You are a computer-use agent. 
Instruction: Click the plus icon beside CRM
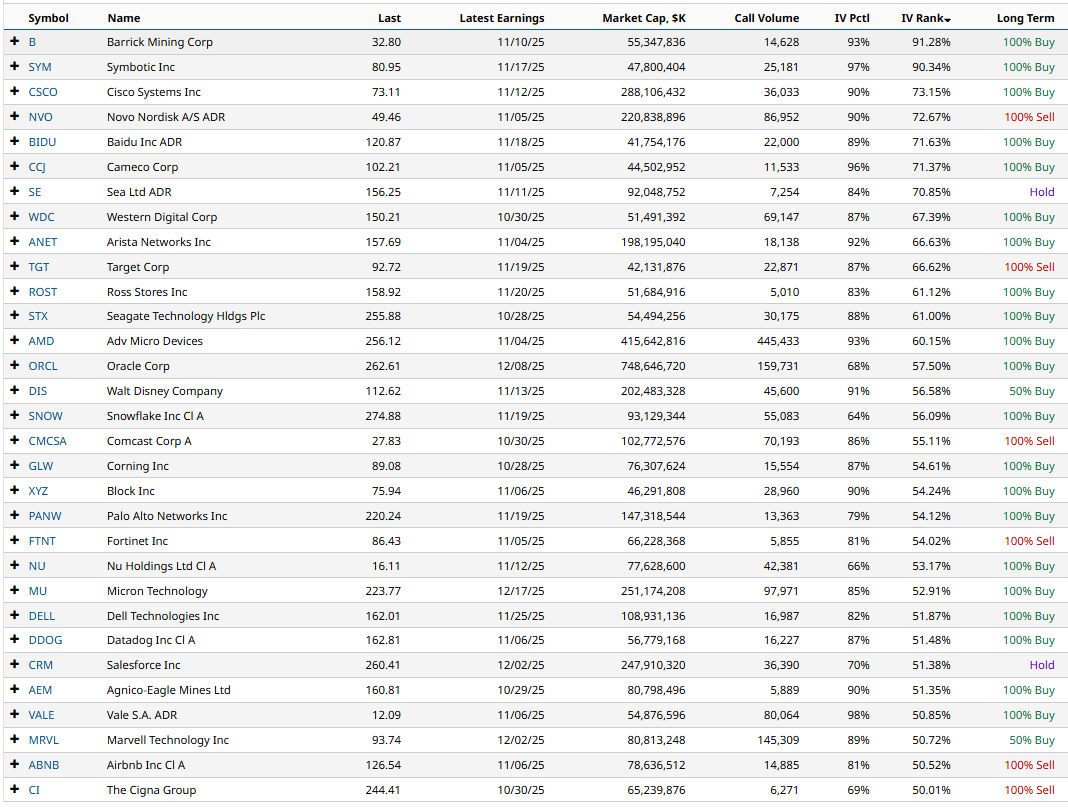tap(14, 664)
